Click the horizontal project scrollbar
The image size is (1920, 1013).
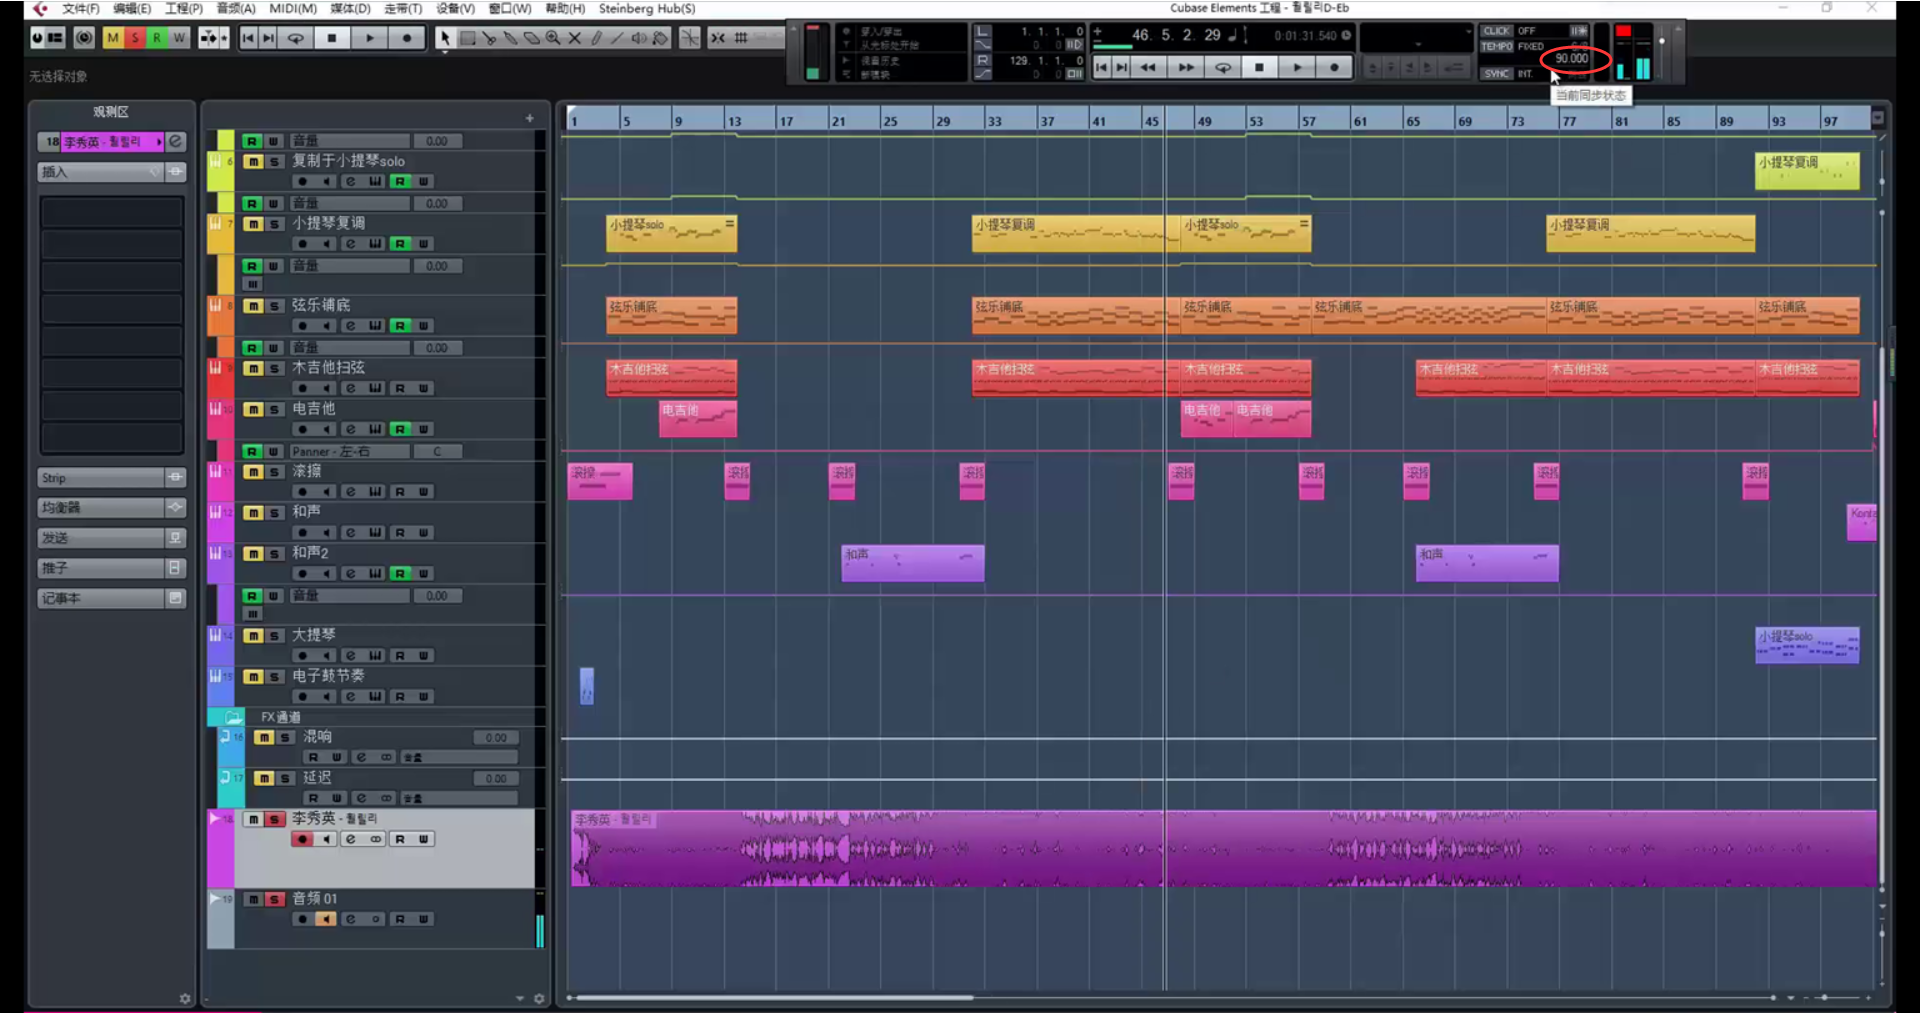coord(772,998)
